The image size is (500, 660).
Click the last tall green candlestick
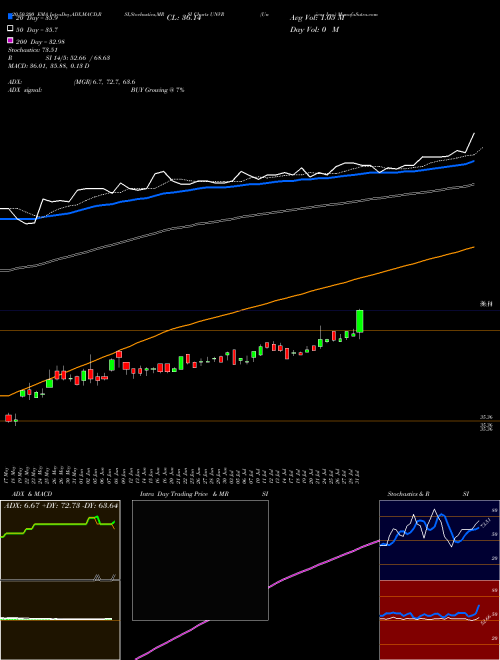(x=360, y=322)
